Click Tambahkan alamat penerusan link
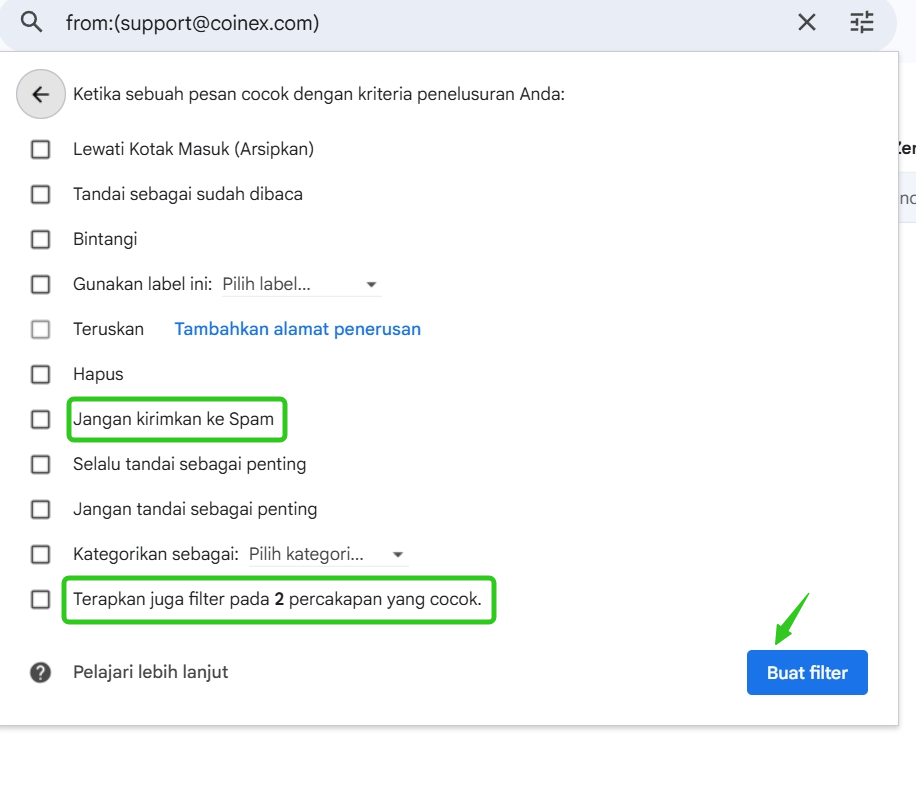The width and height of the screenshot is (916, 804). 297,329
